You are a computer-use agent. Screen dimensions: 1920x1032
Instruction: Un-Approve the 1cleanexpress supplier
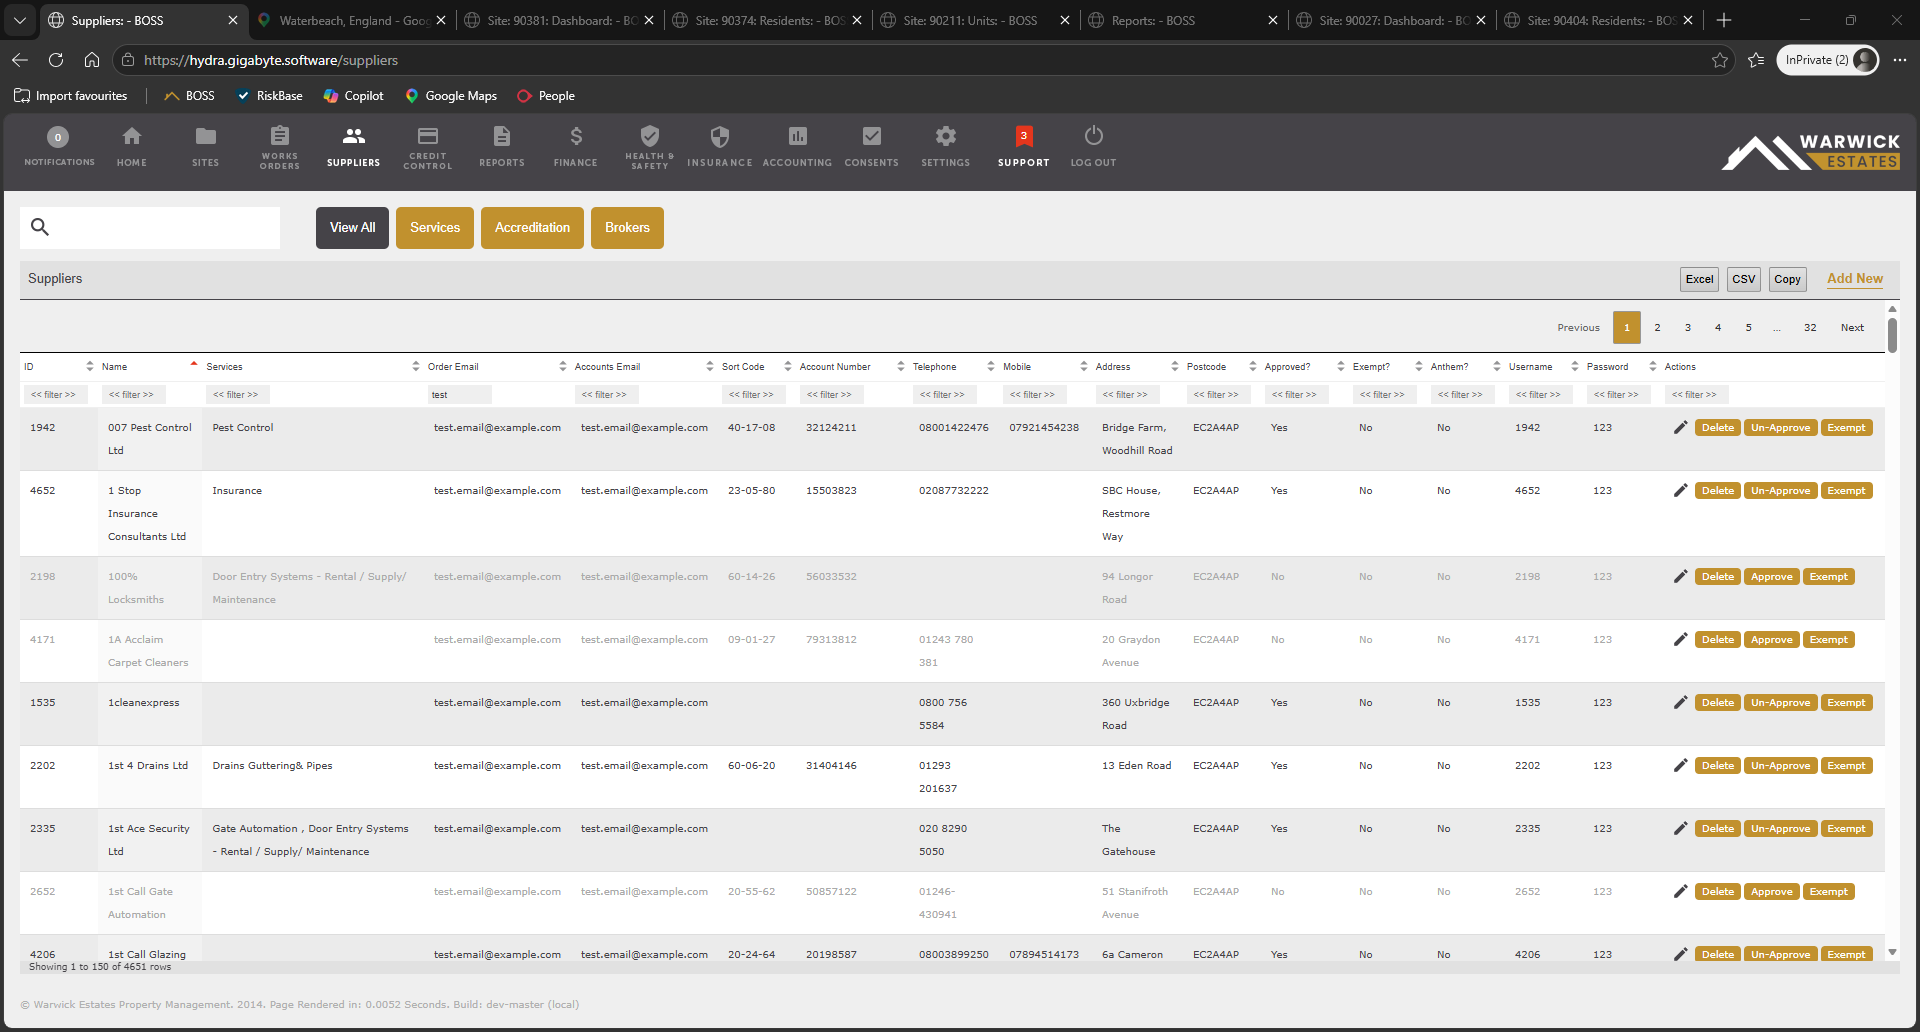(1780, 702)
